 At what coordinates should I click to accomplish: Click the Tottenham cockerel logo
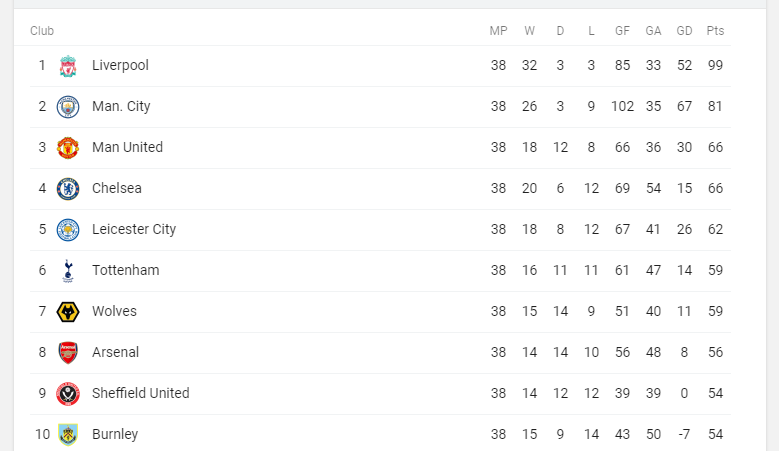point(68,271)
